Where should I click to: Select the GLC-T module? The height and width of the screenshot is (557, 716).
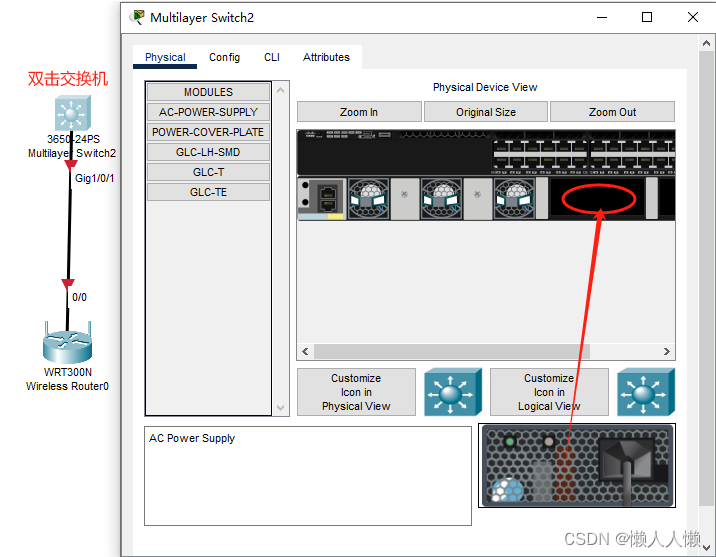click(208, 172)
